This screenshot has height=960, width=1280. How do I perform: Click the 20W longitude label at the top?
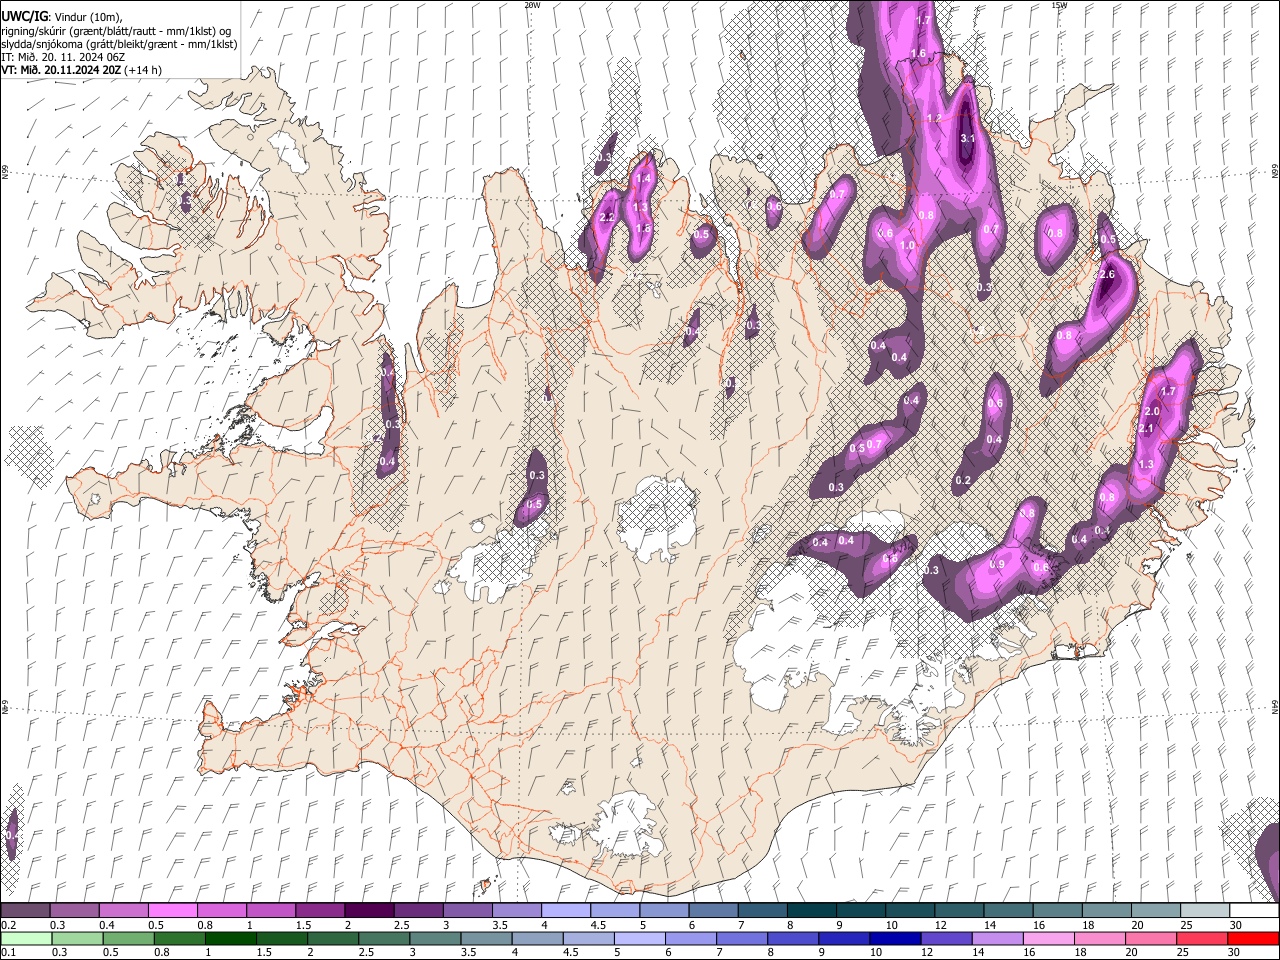coord(532,5)
